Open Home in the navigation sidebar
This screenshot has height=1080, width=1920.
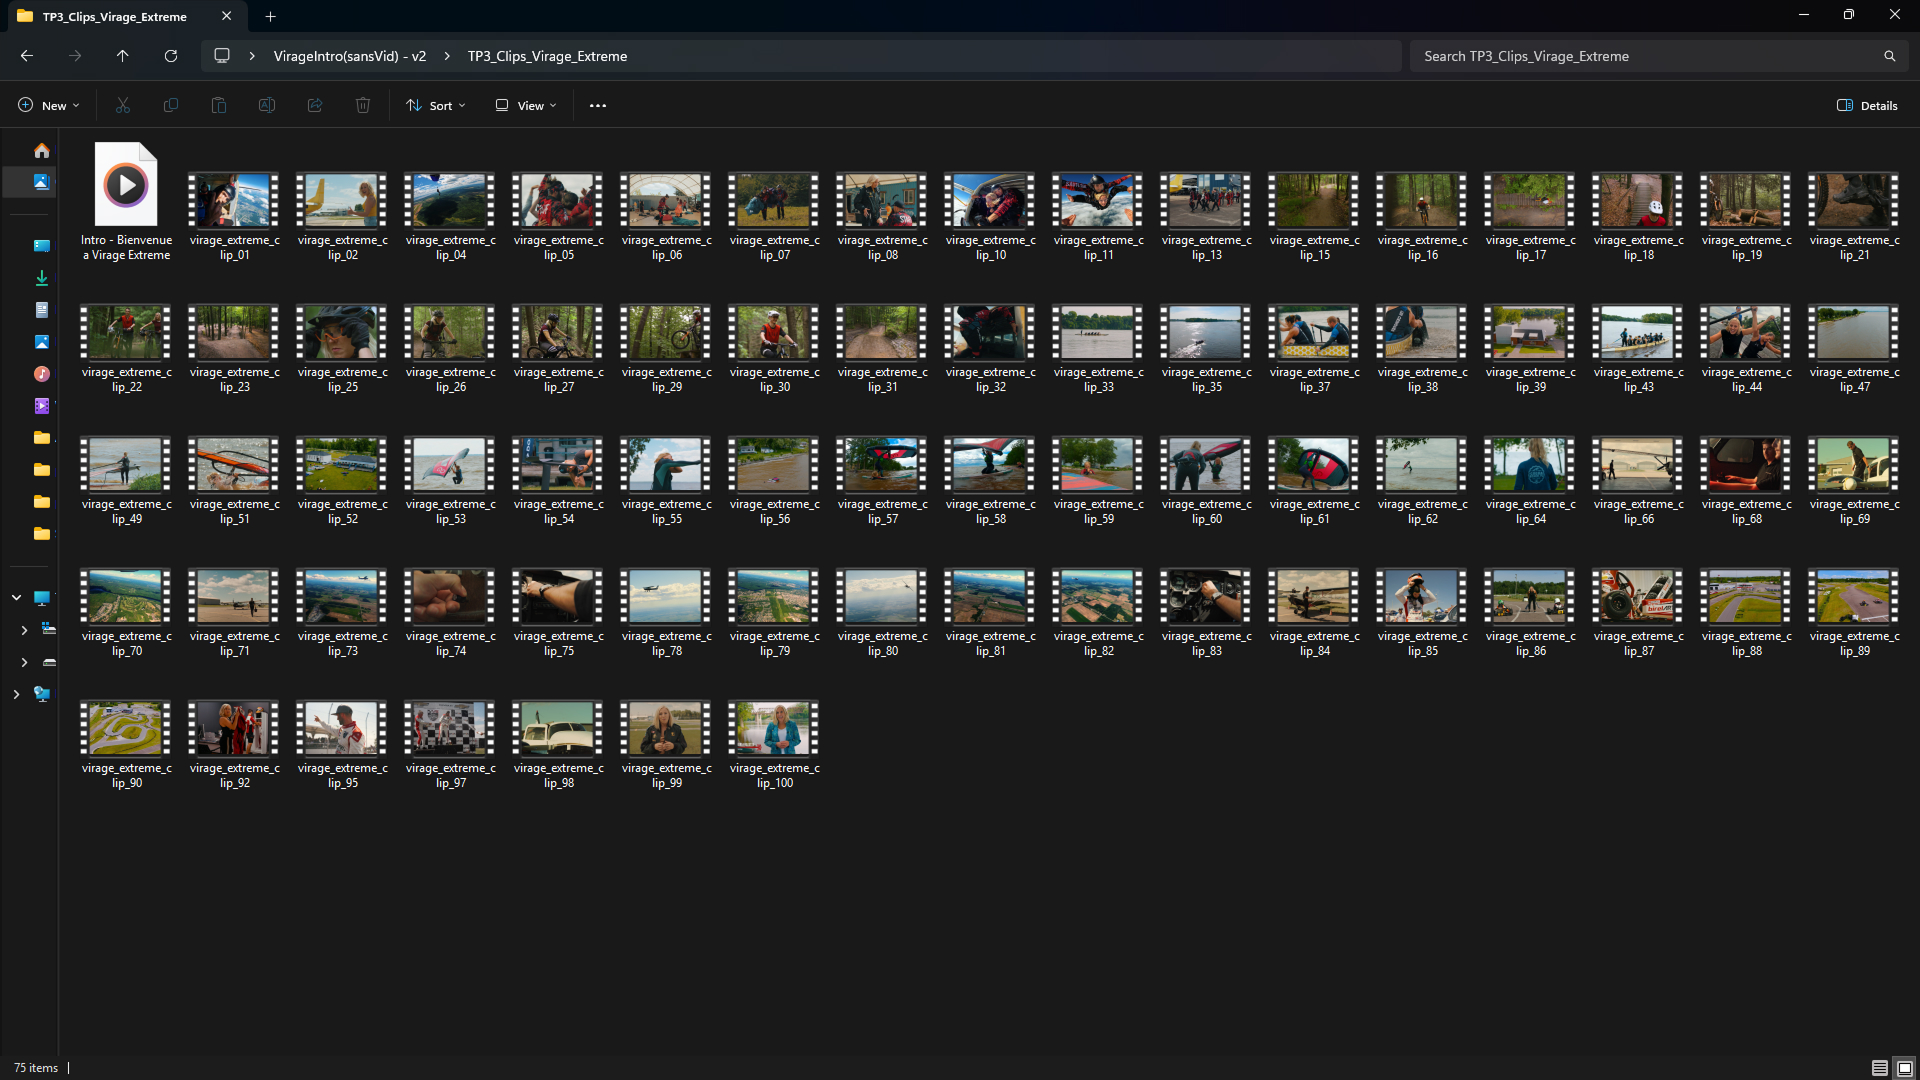41,151
